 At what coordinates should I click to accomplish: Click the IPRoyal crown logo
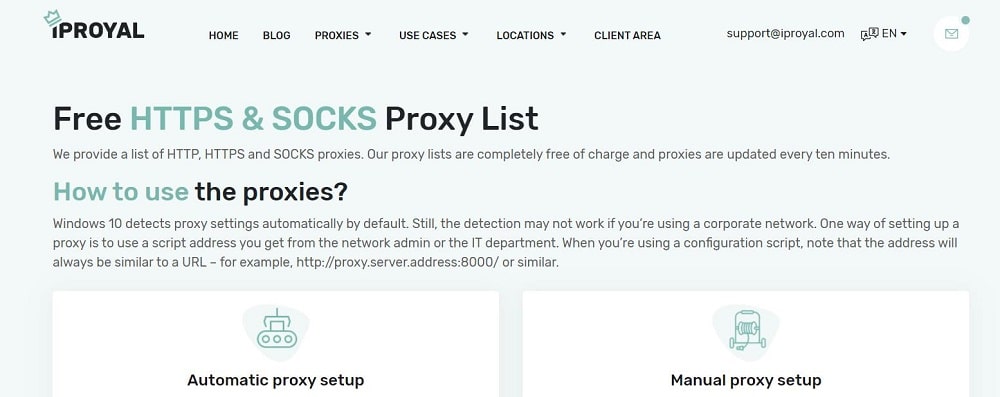pos(94,26)
